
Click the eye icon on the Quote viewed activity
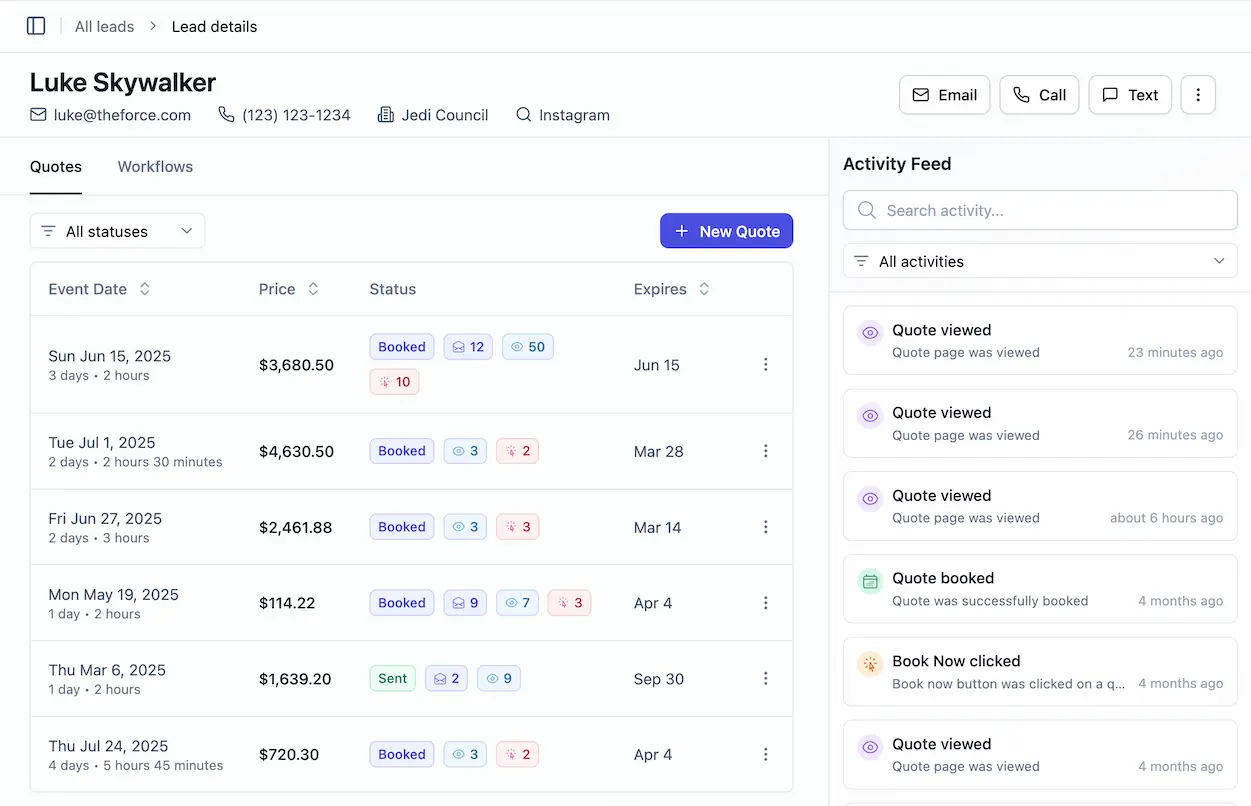click(x=869, y=331)
